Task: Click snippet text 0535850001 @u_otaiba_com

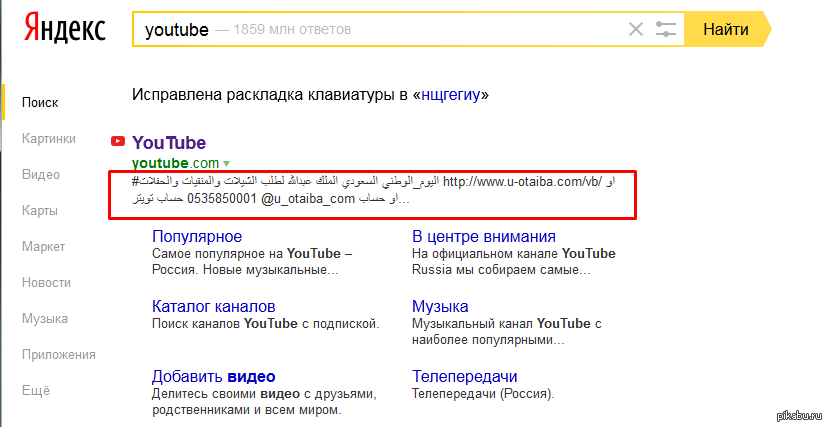Action: [271, 199]
